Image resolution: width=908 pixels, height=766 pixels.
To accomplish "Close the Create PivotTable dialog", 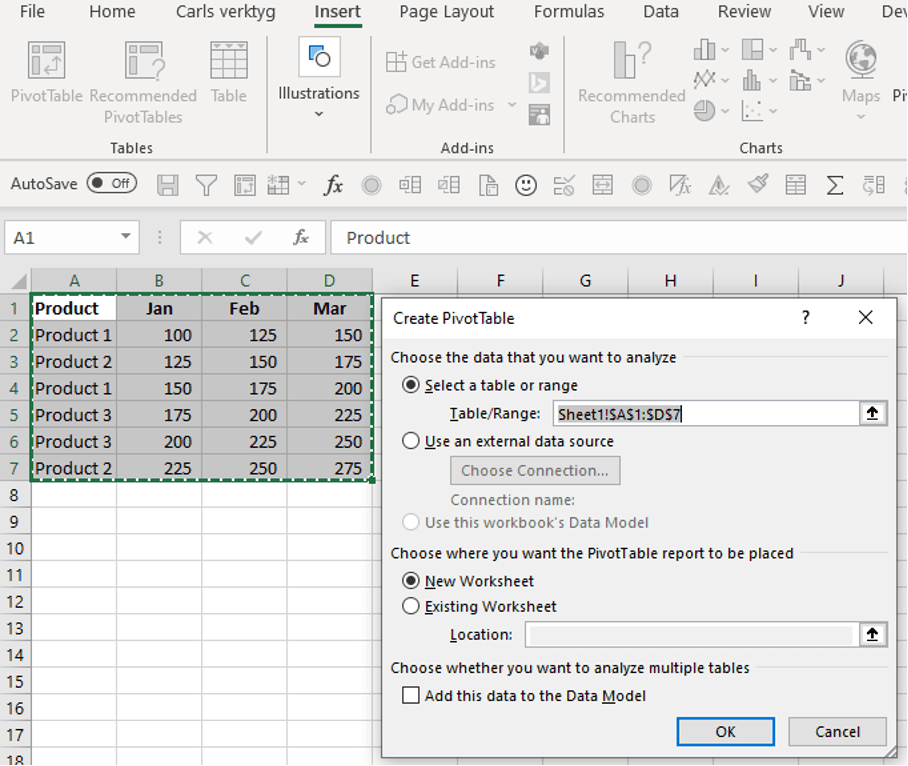I will (866, 317).
